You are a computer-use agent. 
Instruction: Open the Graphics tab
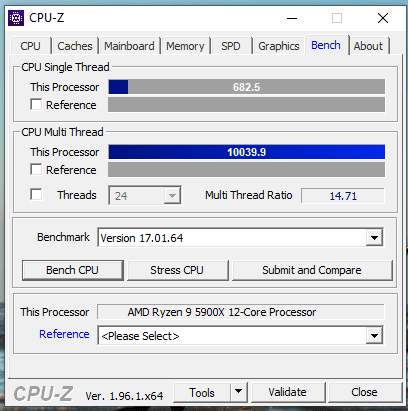(279, 46)
